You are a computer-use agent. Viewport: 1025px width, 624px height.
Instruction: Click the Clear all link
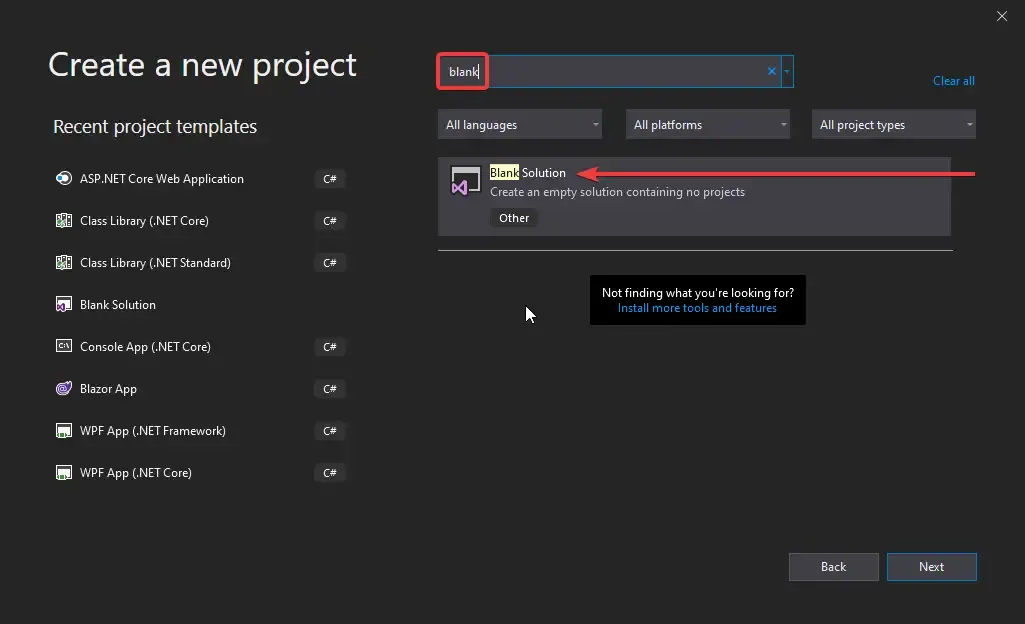pyautogui.click(x=953, y=80)
